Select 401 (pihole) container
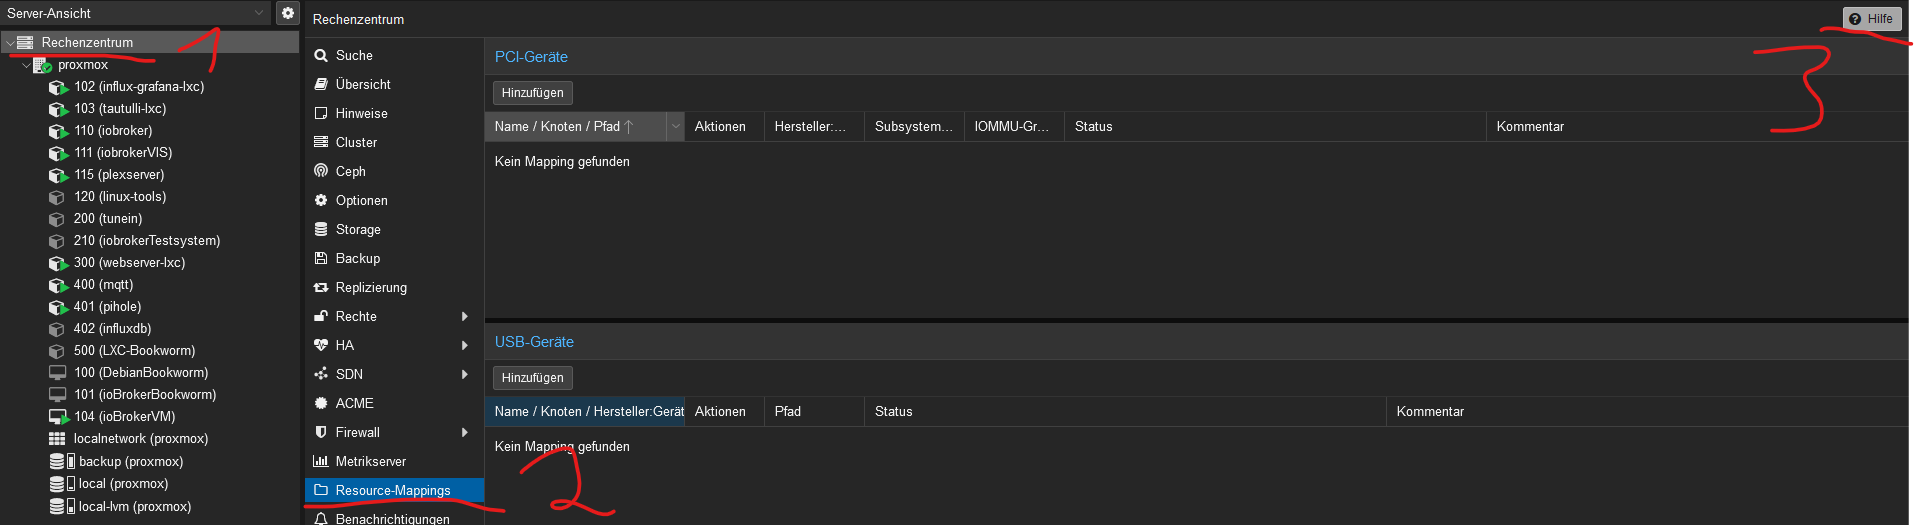Image resolution: width=1914 pixels, height=525 pixels. pos(107,307)
